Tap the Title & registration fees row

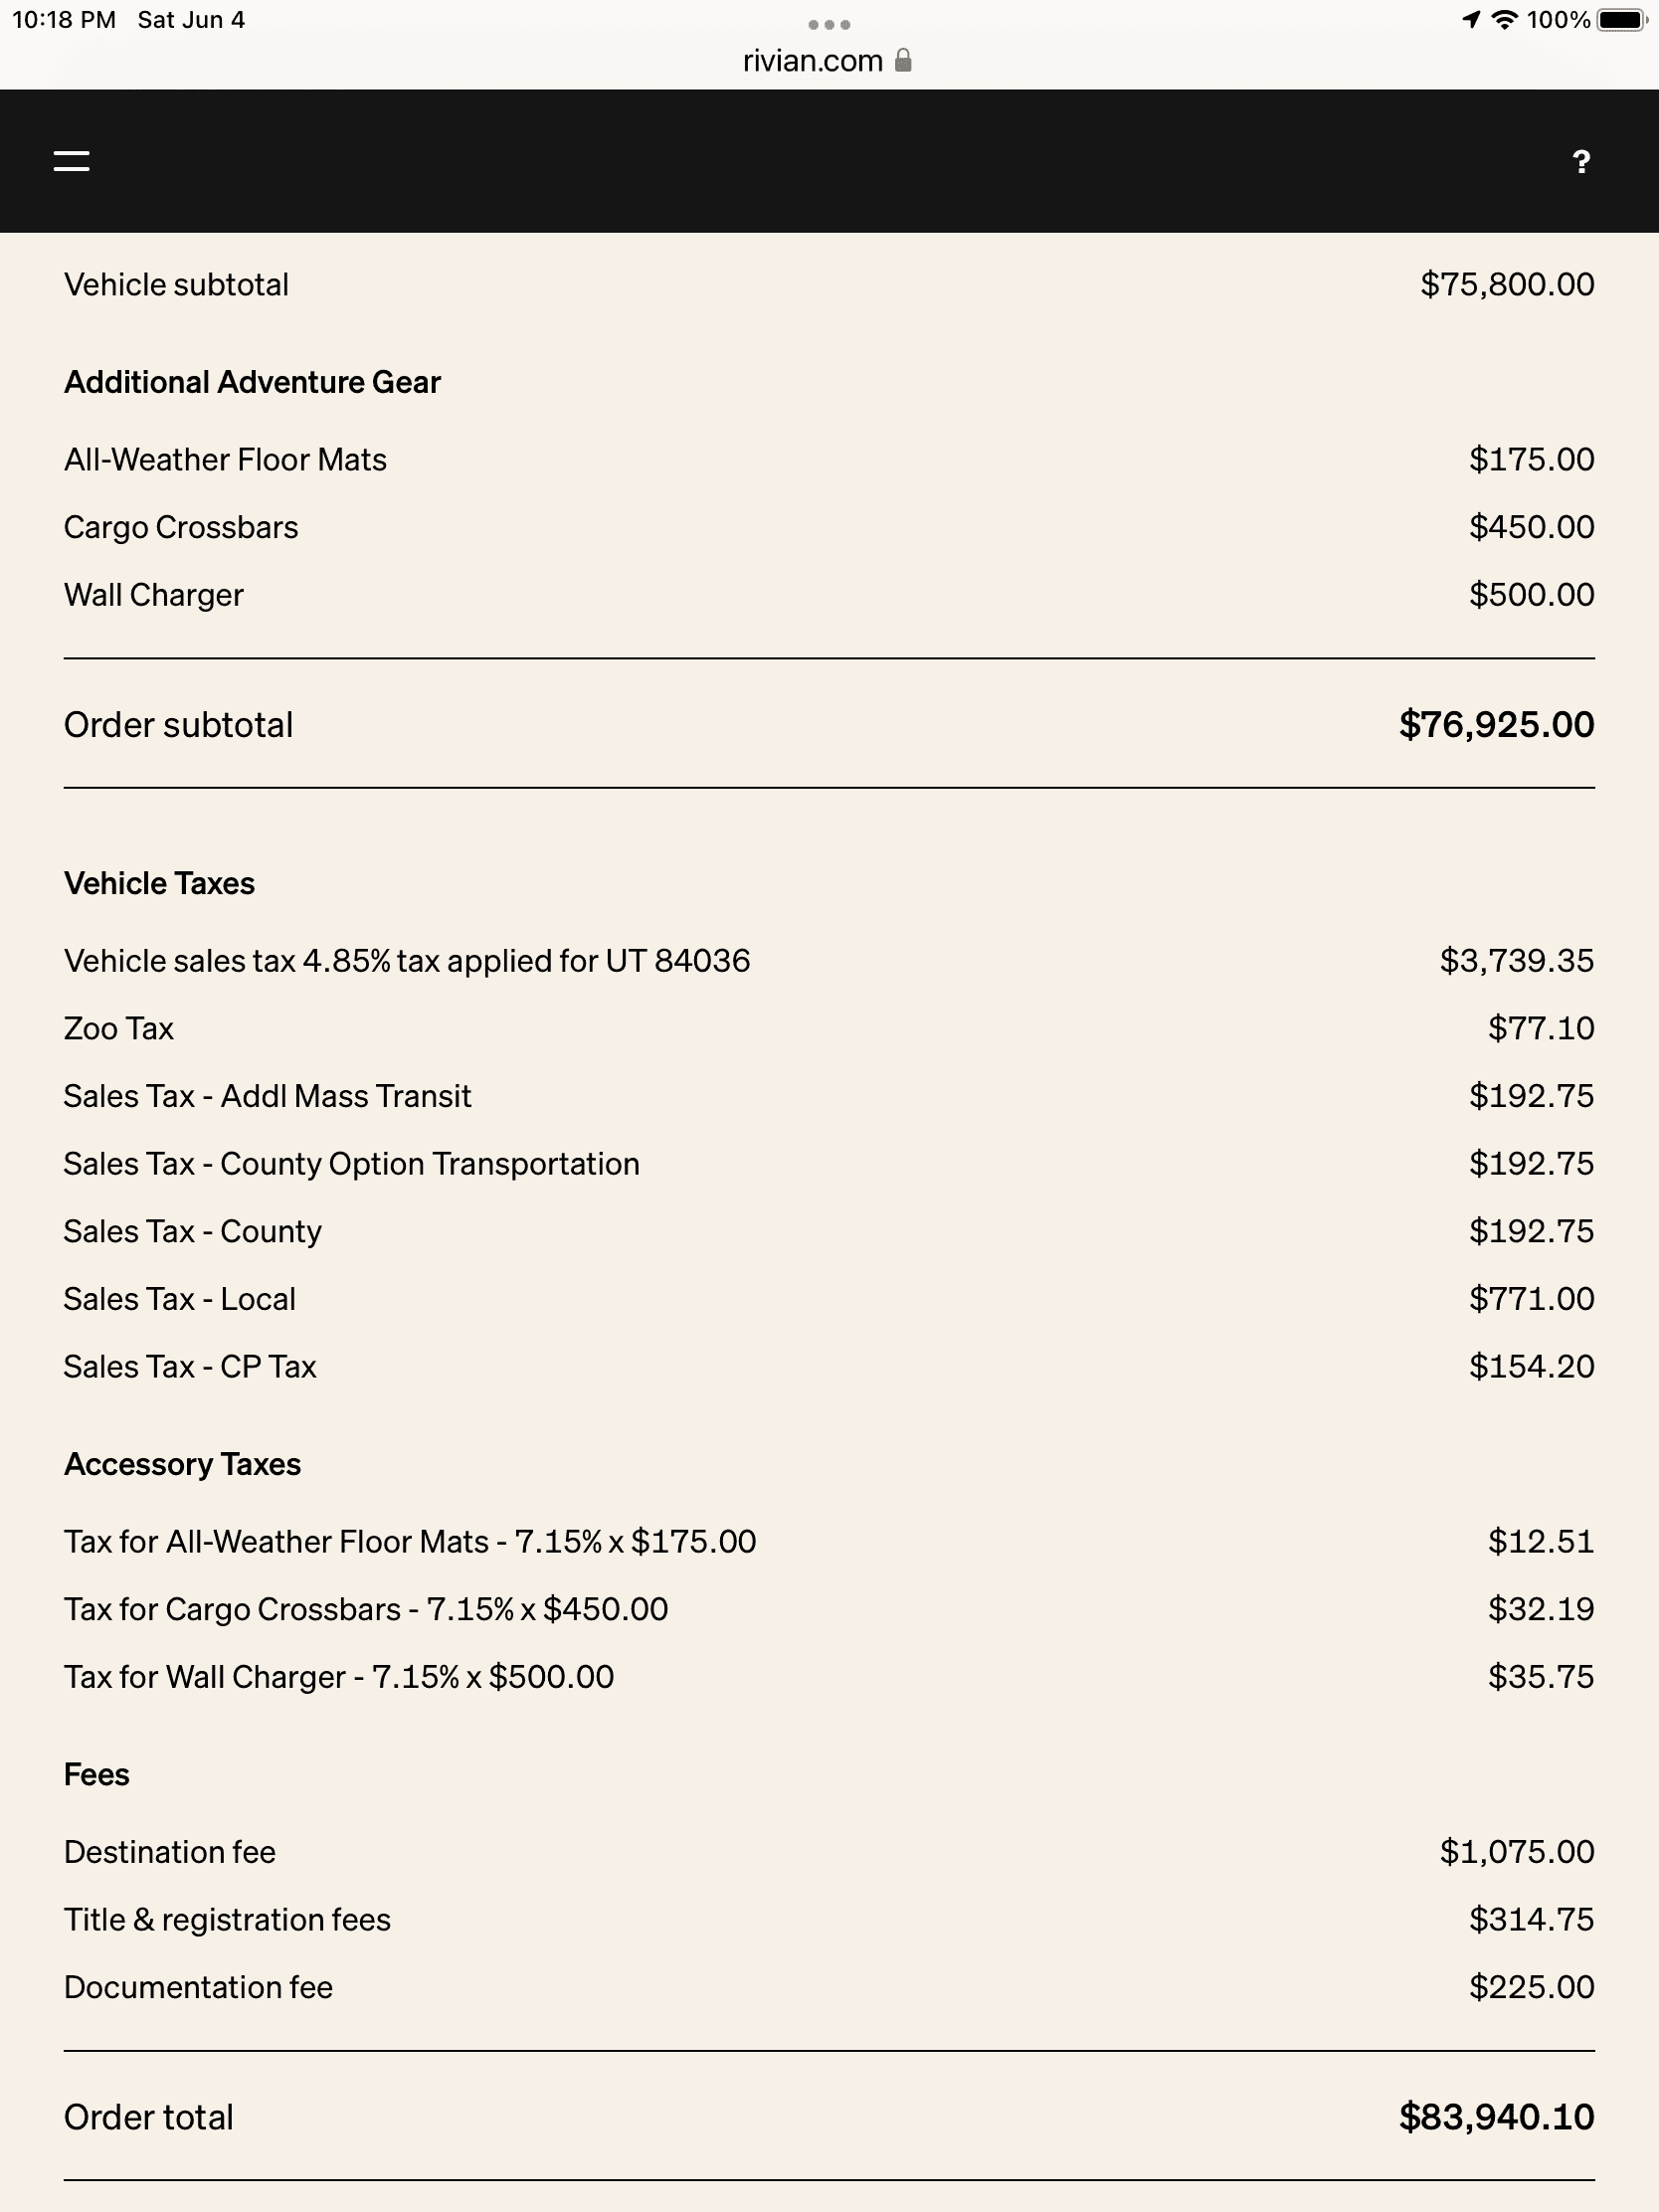pyautogui.click(x=829, y=1919)
